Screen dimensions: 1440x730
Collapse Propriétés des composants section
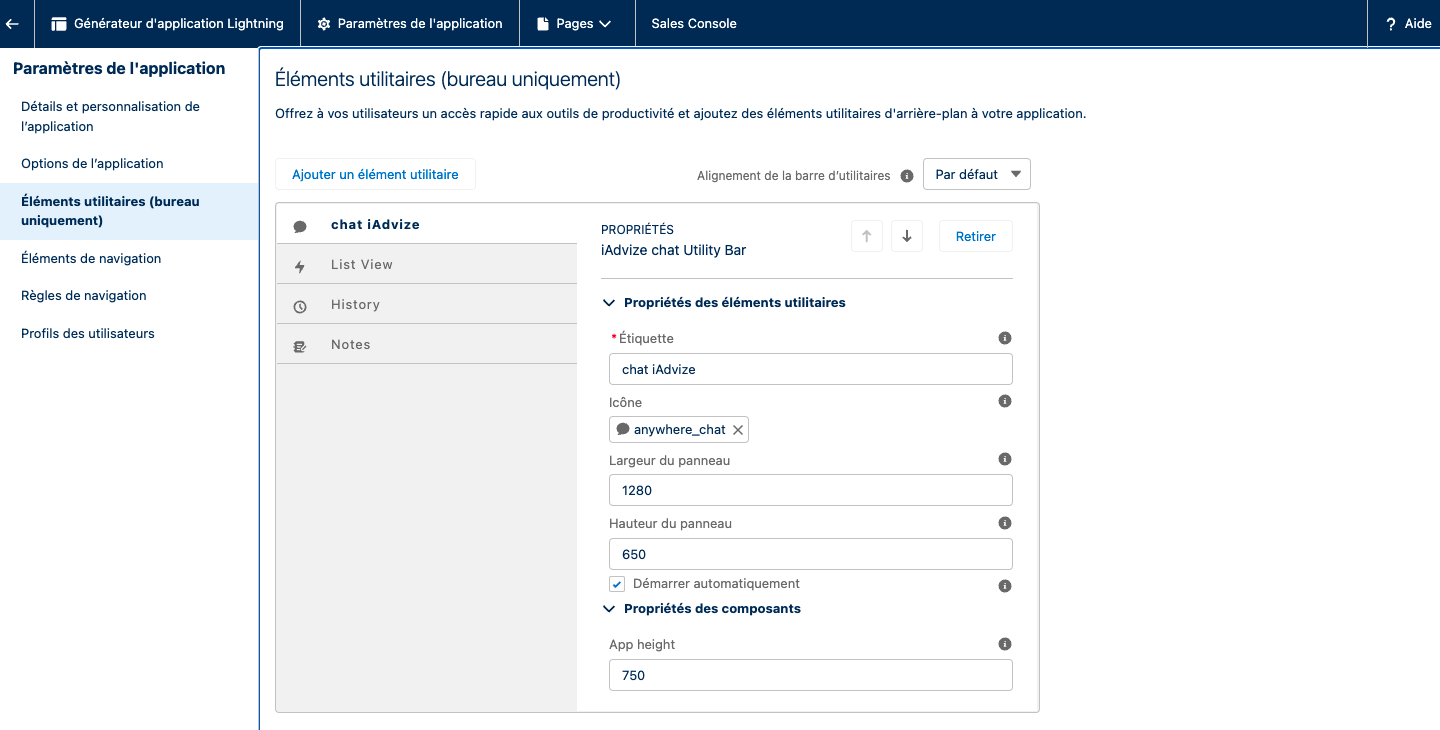coord(609,609)
